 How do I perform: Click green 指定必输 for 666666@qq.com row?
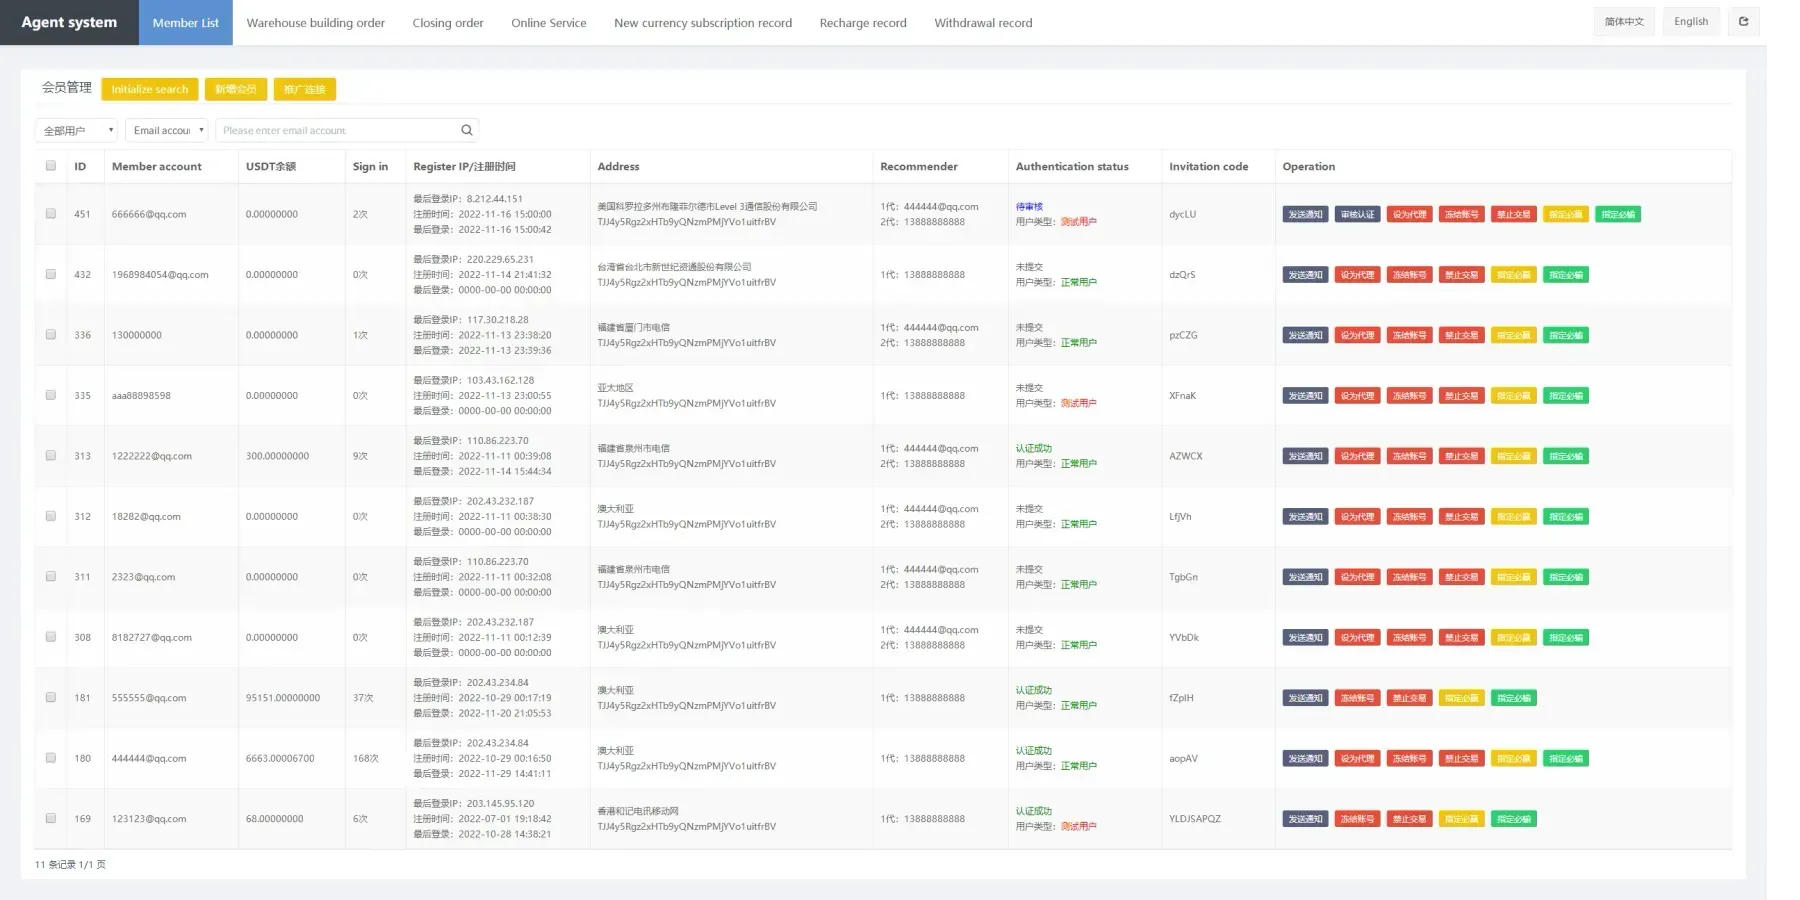[1618, 214]
